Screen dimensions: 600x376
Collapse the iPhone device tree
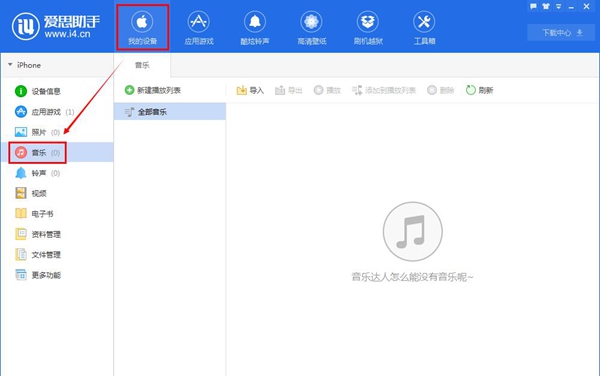coord(10,65)
